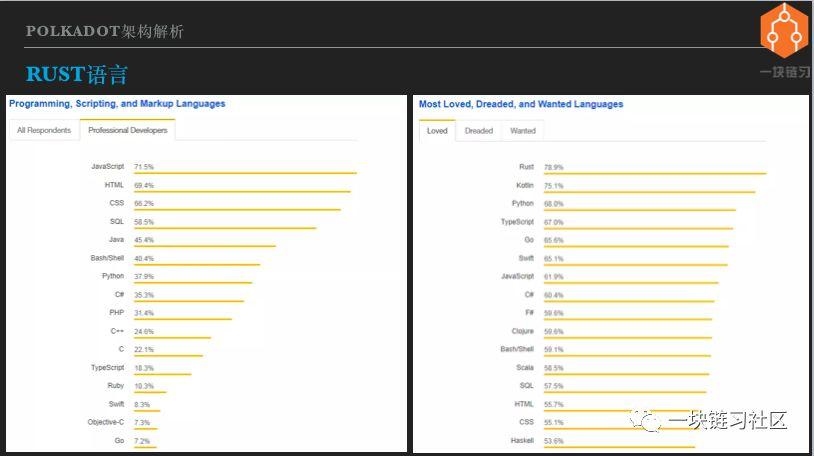Click the C 22.1% row label
The height and width of the screenshot is (456, 814).
coord(121,349)
